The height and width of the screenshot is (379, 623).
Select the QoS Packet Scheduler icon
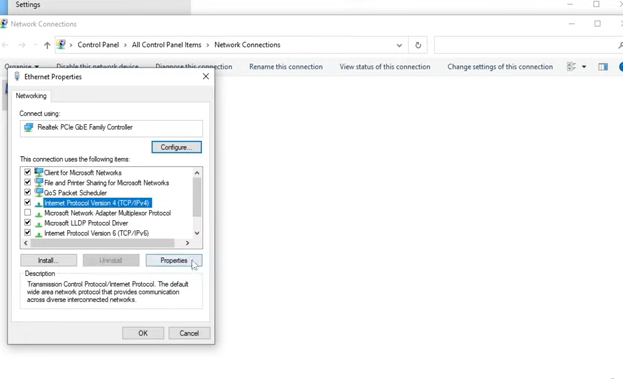[39, 192]
